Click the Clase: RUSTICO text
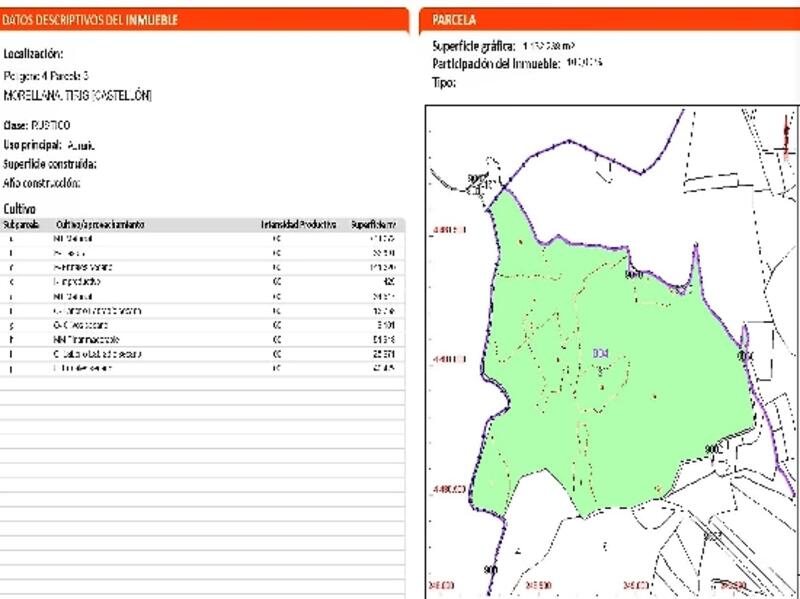800x599 pixels. coord(38,126)
